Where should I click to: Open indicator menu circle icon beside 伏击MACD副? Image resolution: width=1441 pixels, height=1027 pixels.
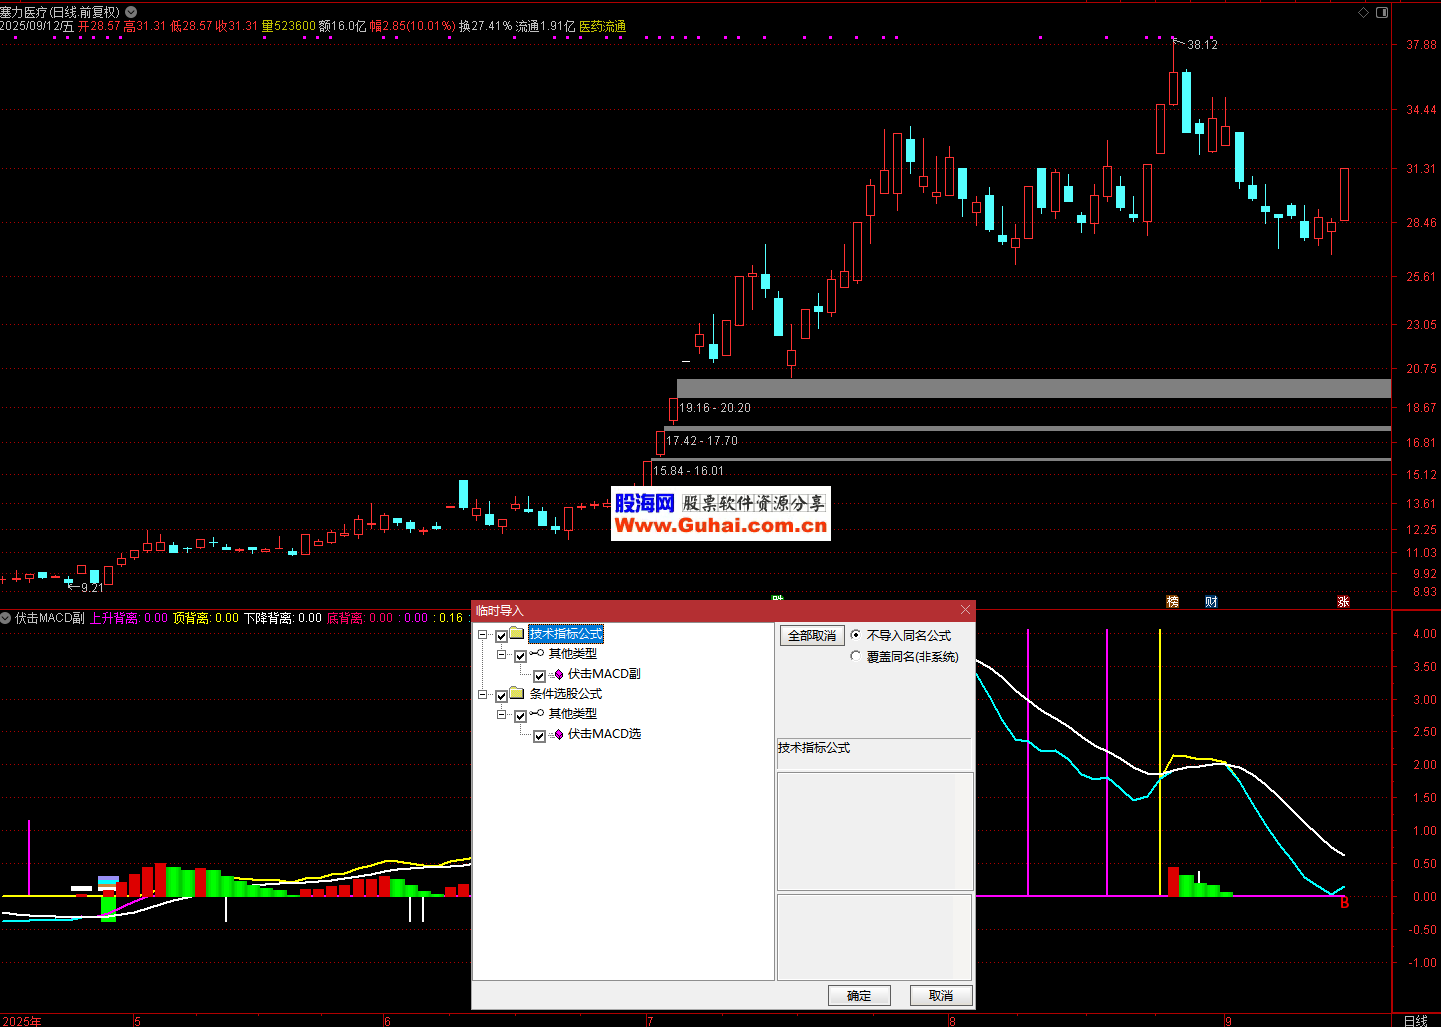pos(6,618)
